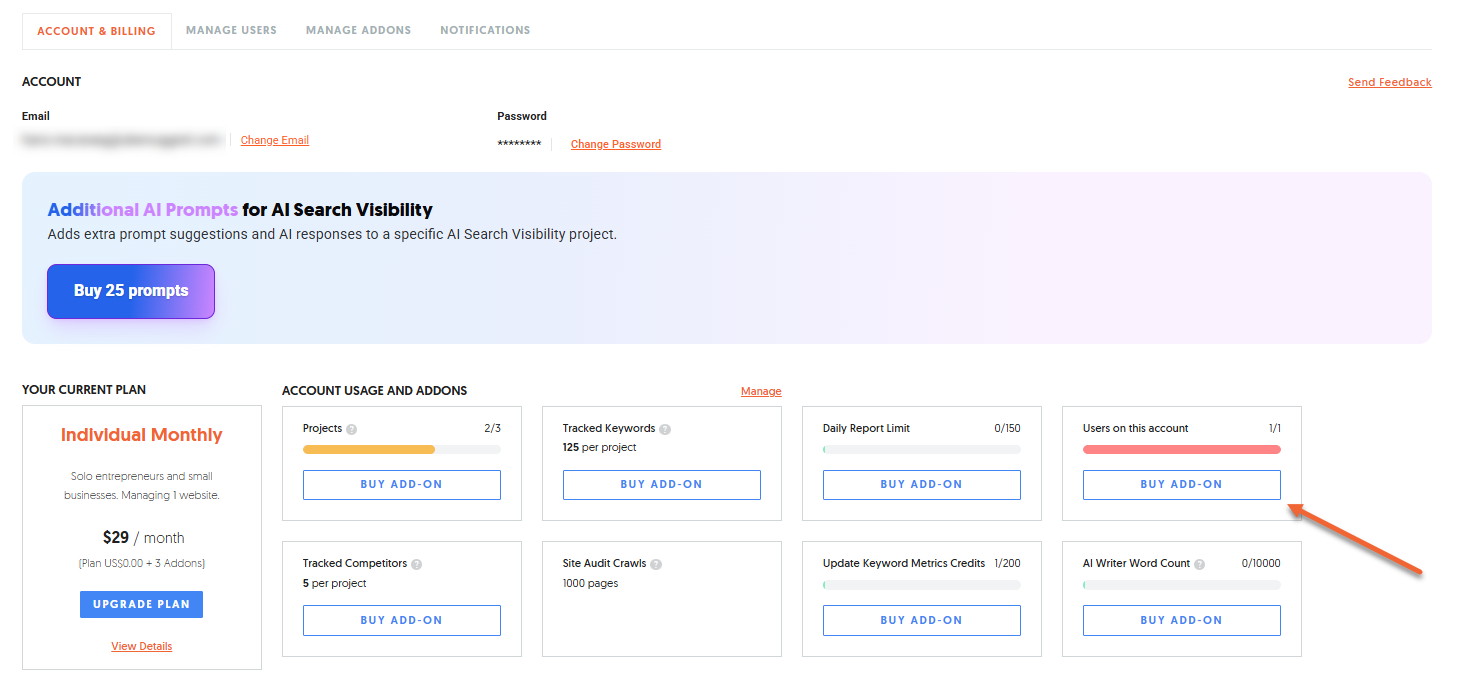
Task: Click the 0/150 daily report count
Action: [x=1007, y=428]
